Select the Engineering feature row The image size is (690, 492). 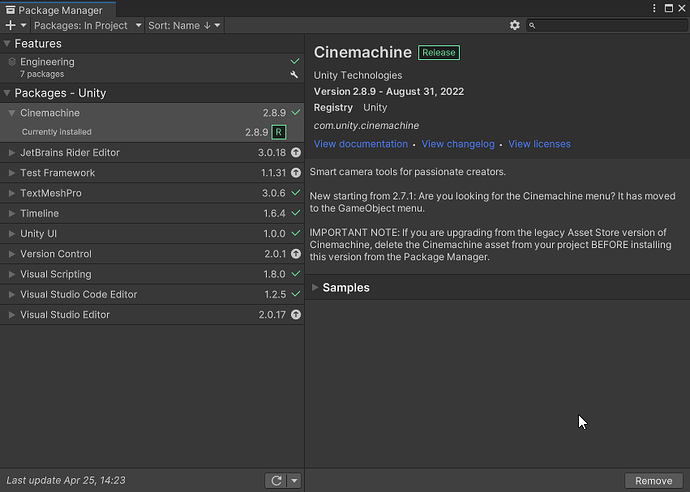(x=152, y=68)
